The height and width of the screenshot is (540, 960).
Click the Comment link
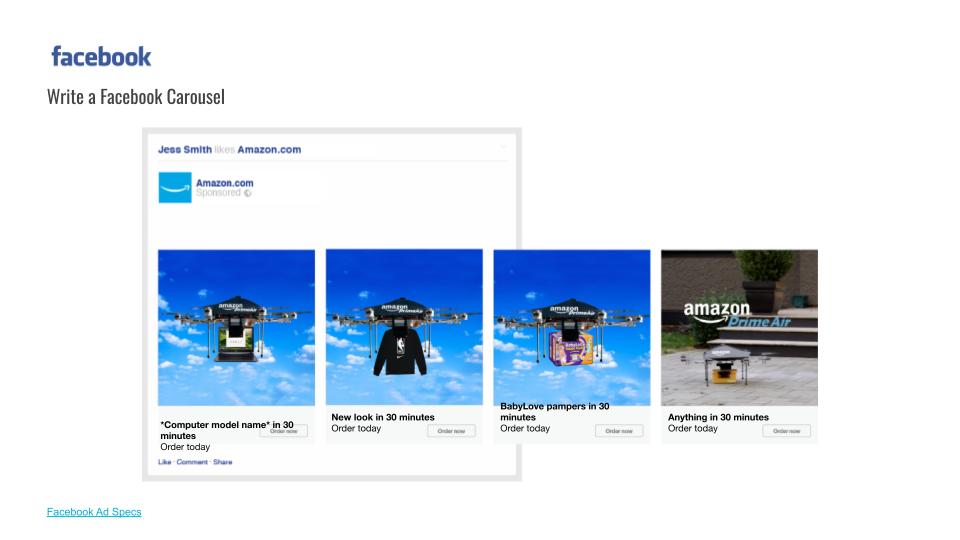point(192,462)
